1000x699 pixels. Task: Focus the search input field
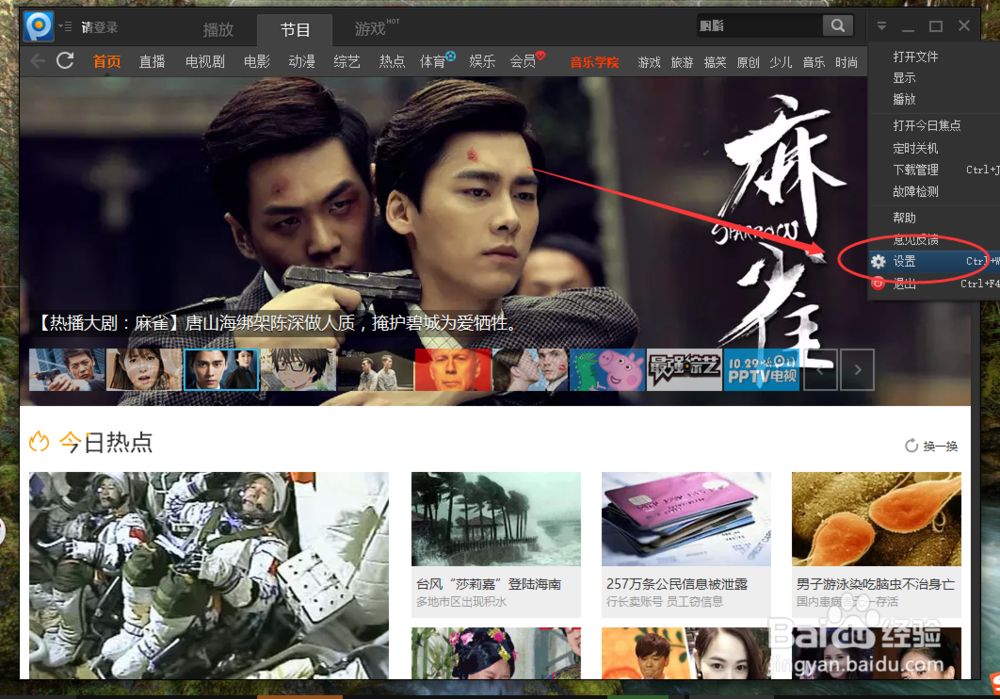[x=759, y=26]
